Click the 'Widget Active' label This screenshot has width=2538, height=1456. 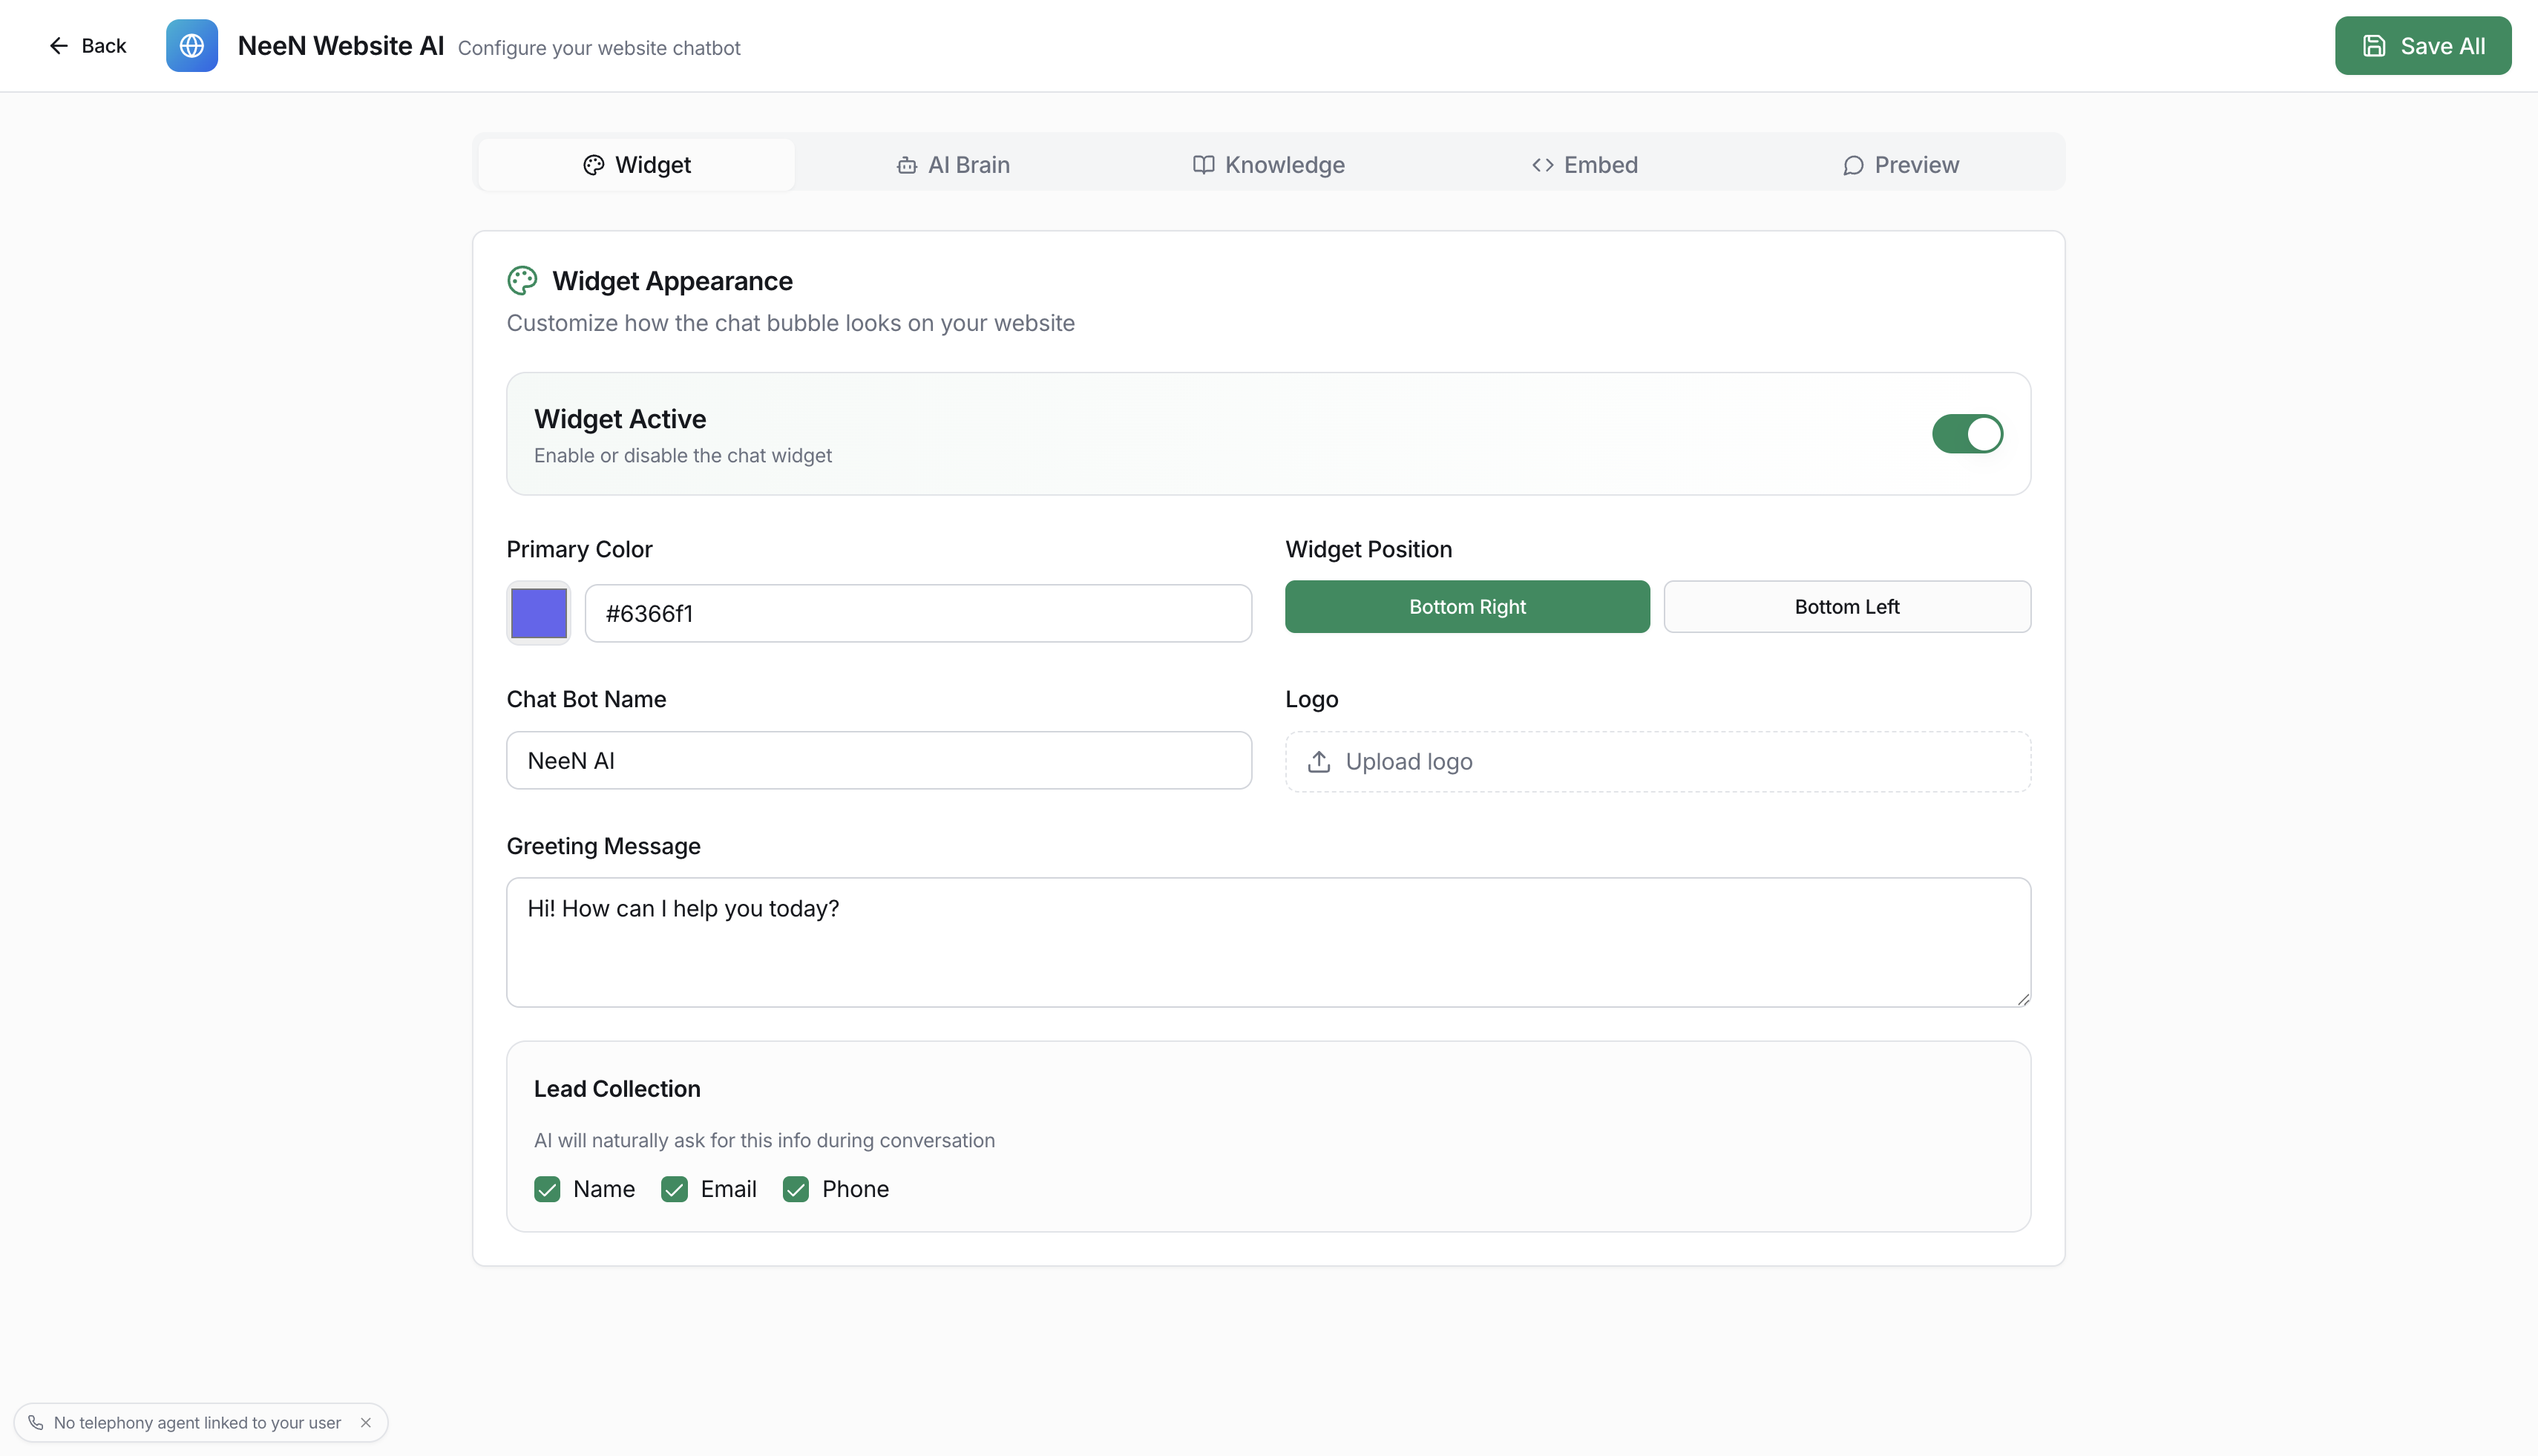tap(620, 419)
